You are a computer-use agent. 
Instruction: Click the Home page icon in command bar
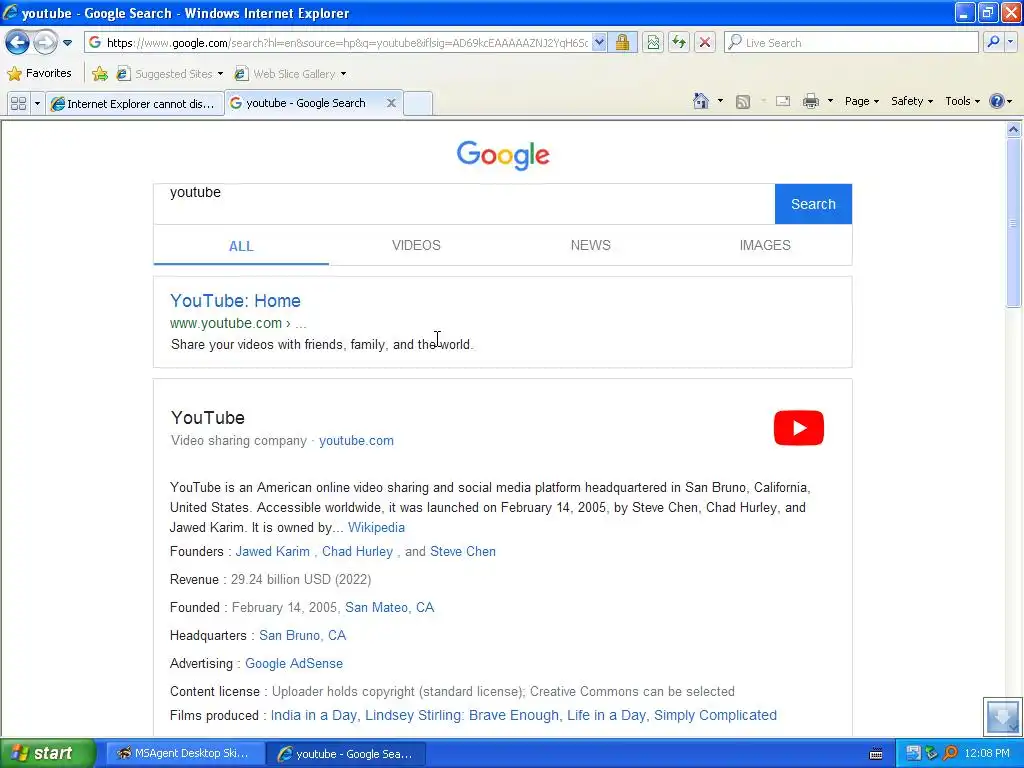[x=701, y=101]
